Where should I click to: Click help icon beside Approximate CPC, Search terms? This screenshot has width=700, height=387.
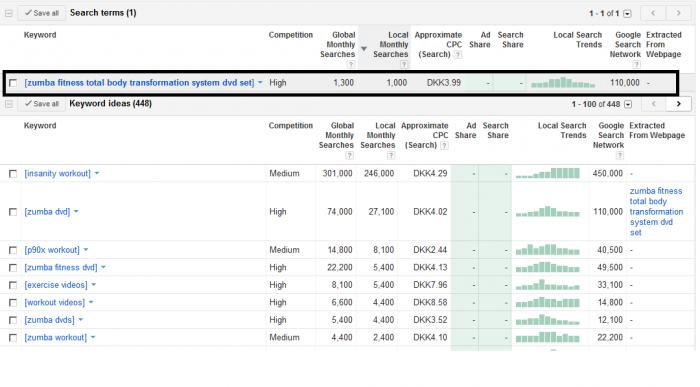click(458, 54)
